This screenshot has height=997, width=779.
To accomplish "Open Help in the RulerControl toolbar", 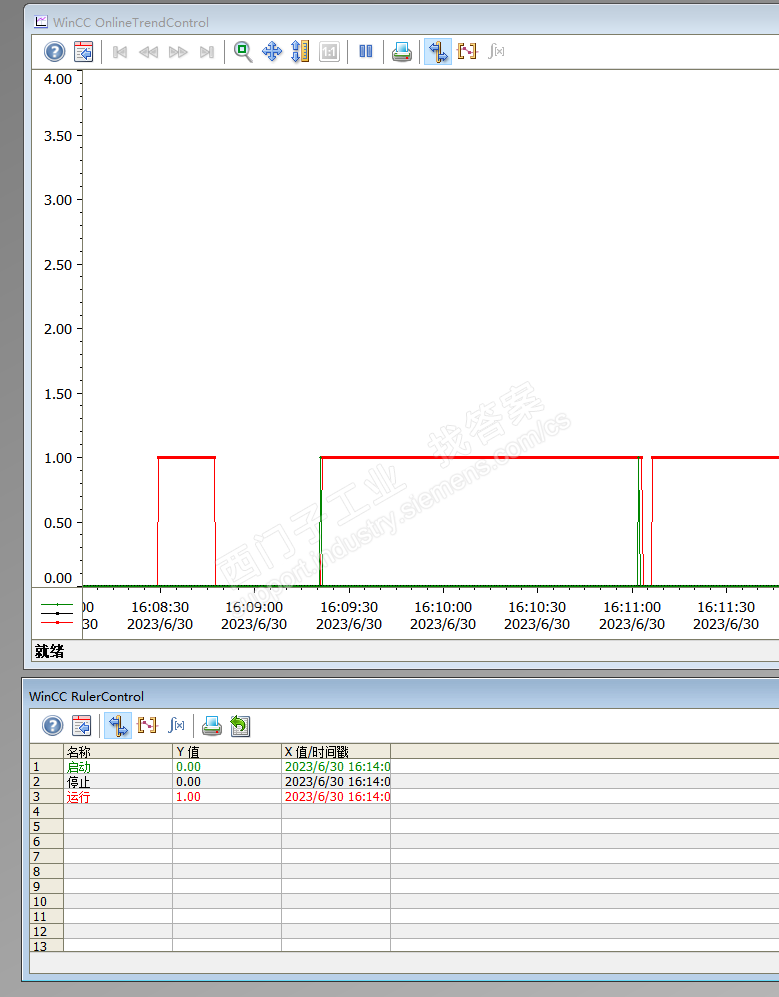I will pyautogui.click(x=53, y=725).
